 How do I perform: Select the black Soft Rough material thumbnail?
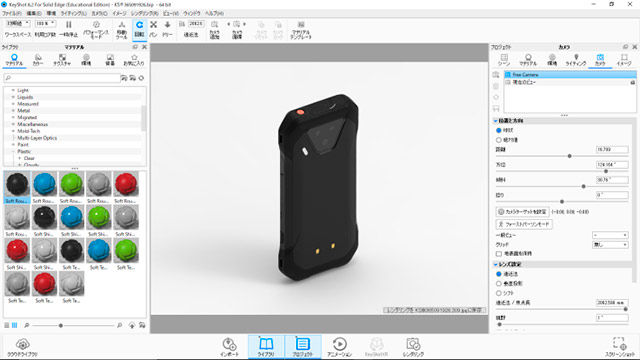tap(17, 187)
